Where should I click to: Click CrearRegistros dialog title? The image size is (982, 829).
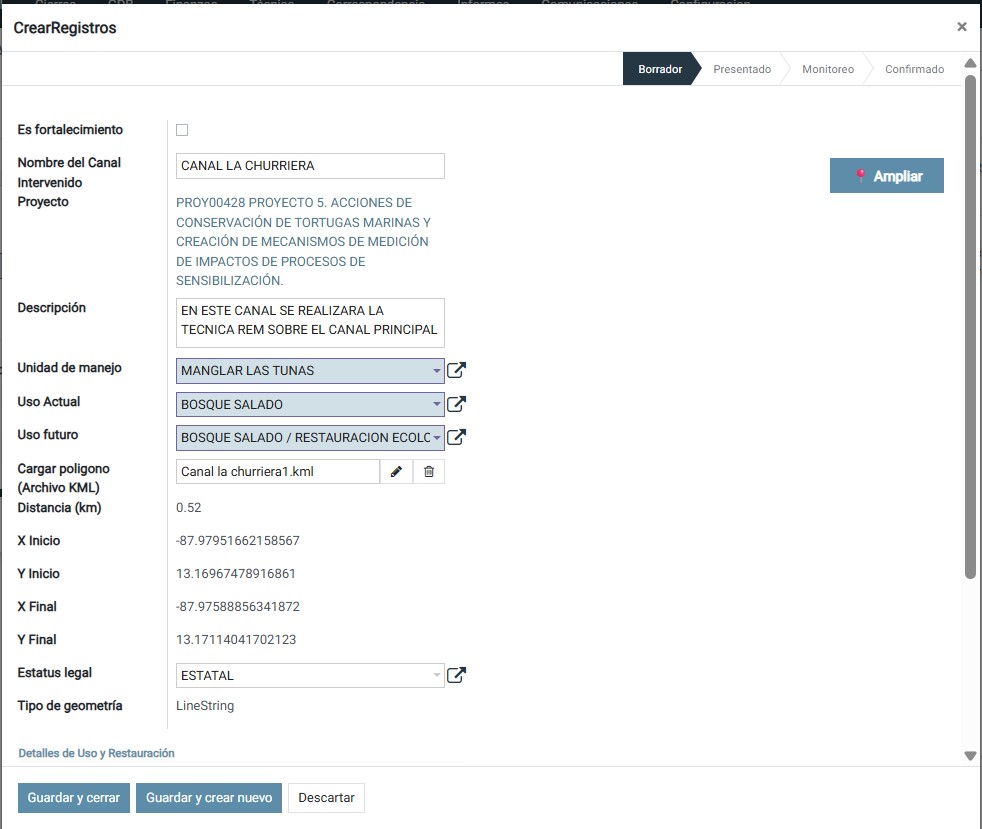coord(65,28)
